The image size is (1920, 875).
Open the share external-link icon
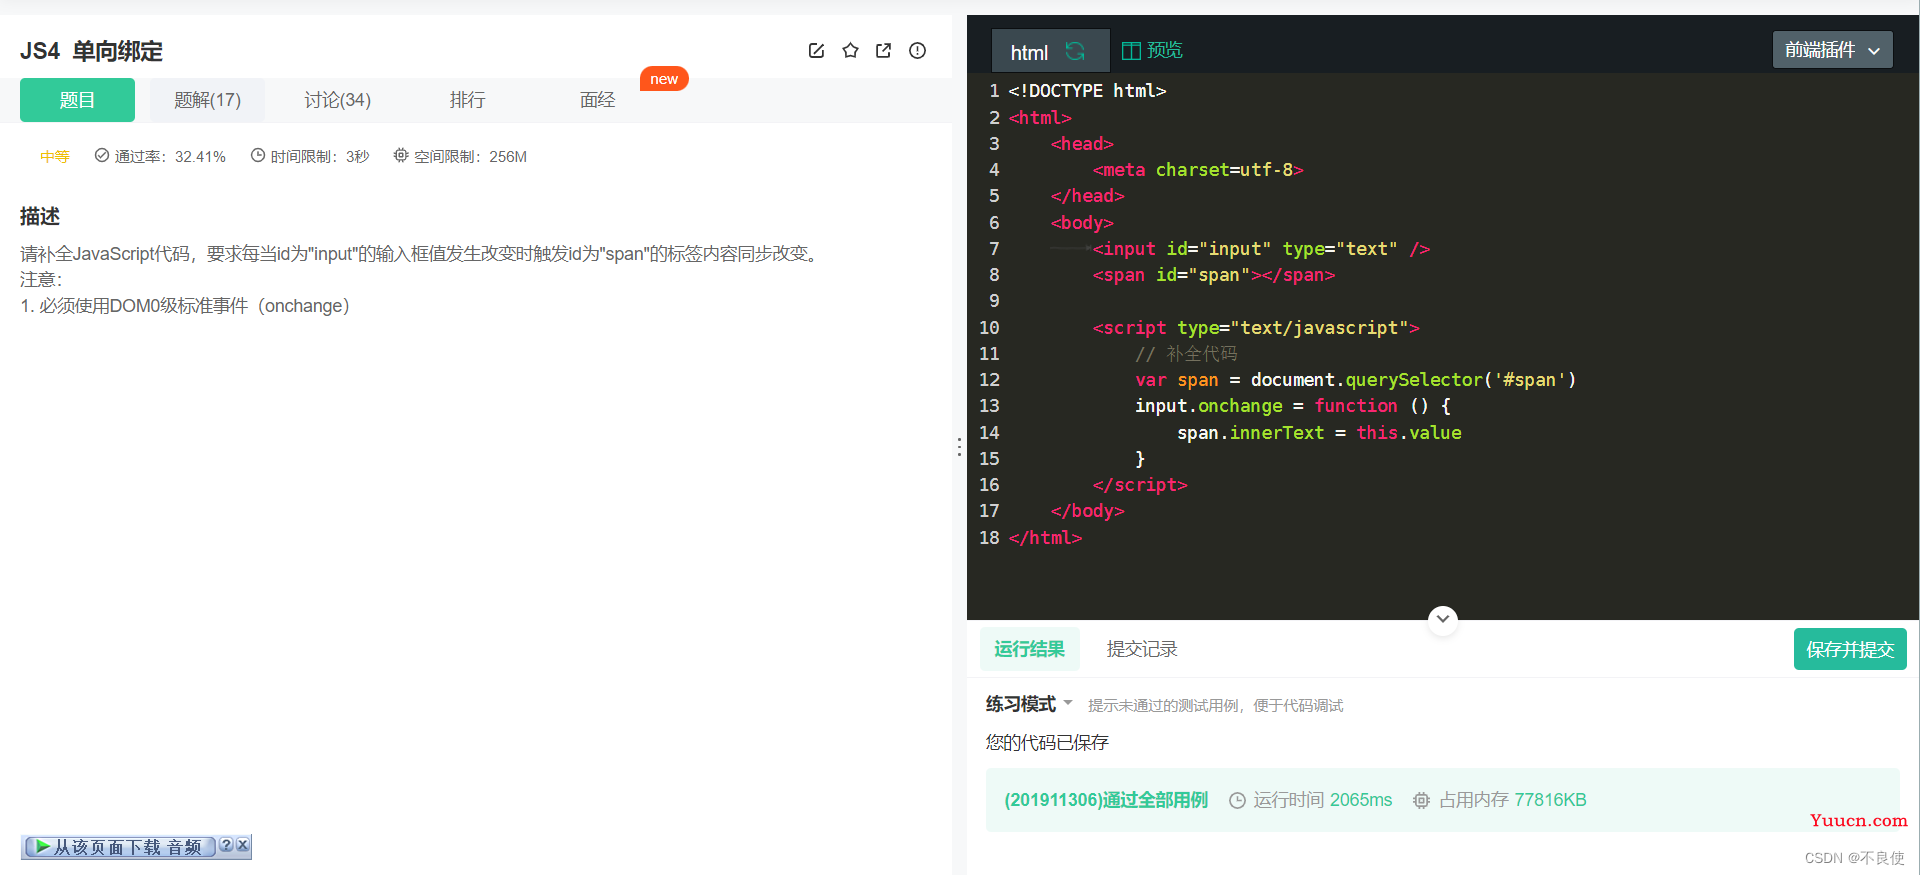point(883,51)
